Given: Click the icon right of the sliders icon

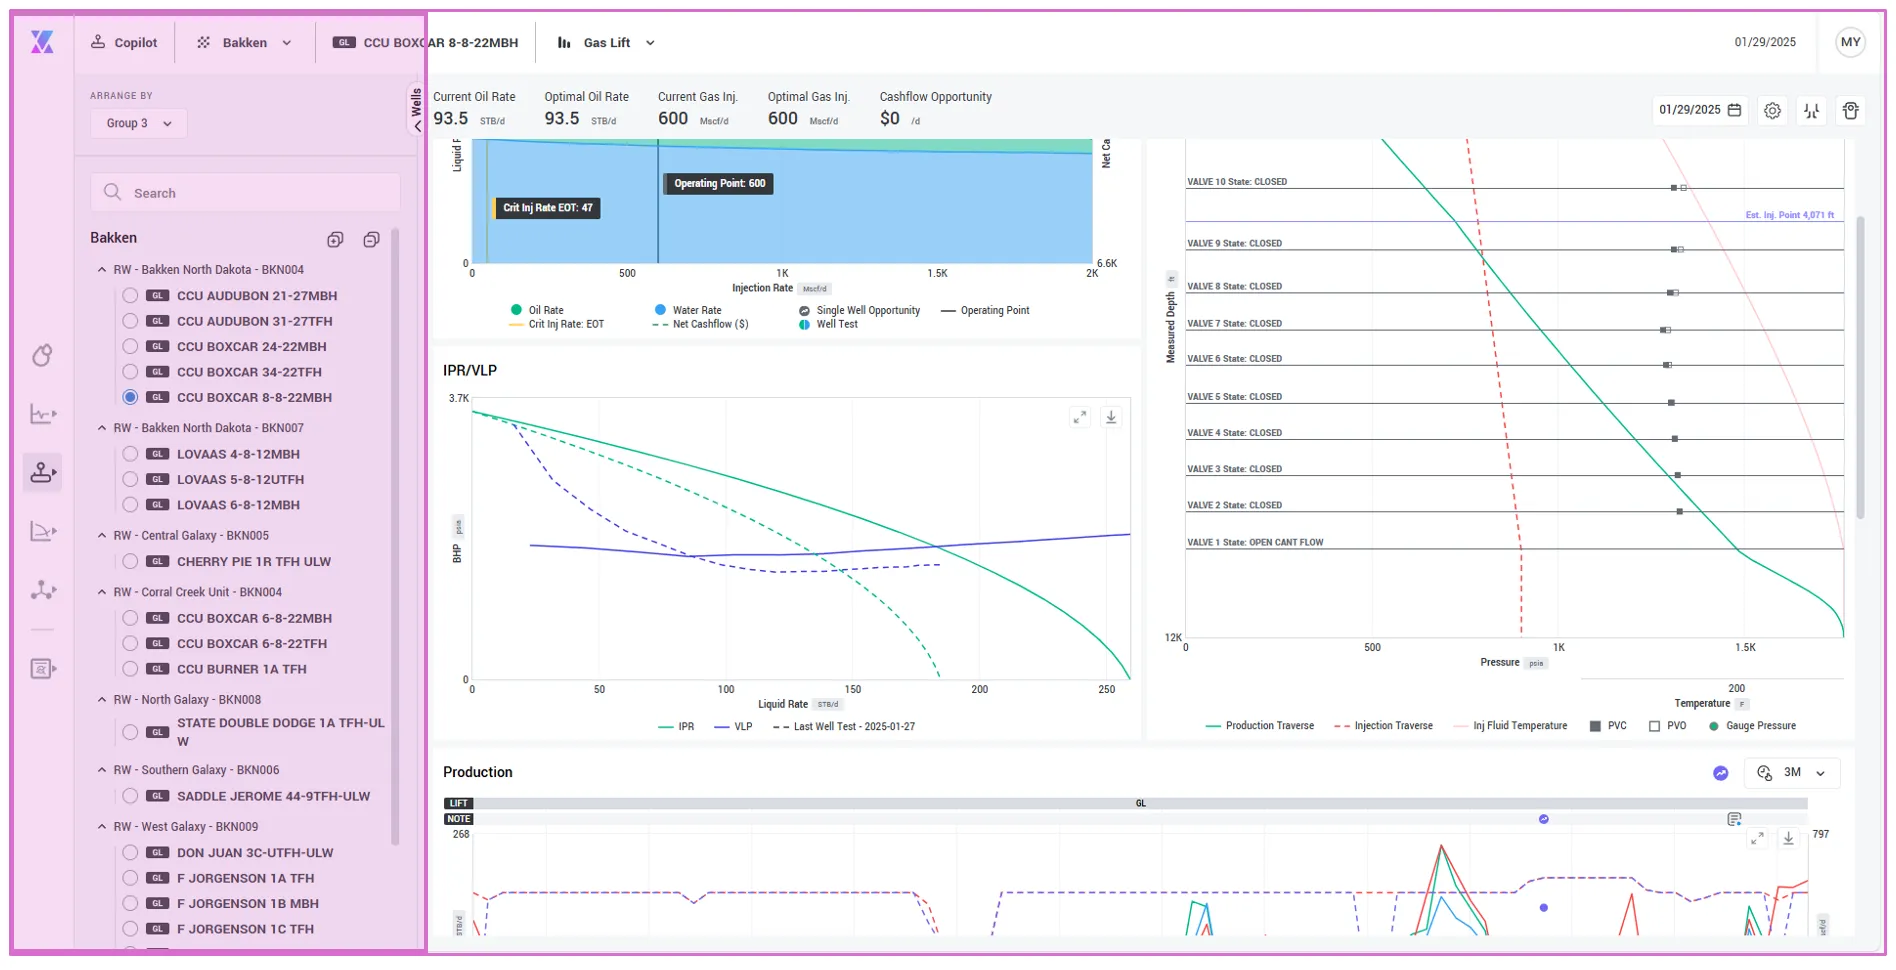Looking at the screenshot, I should [1850, 111].
